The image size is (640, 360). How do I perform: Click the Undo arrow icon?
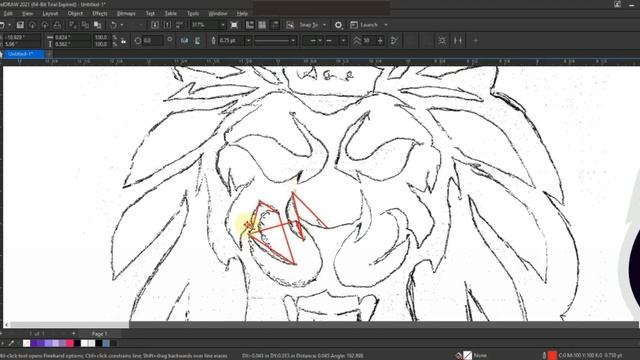(x=113, y=25)
